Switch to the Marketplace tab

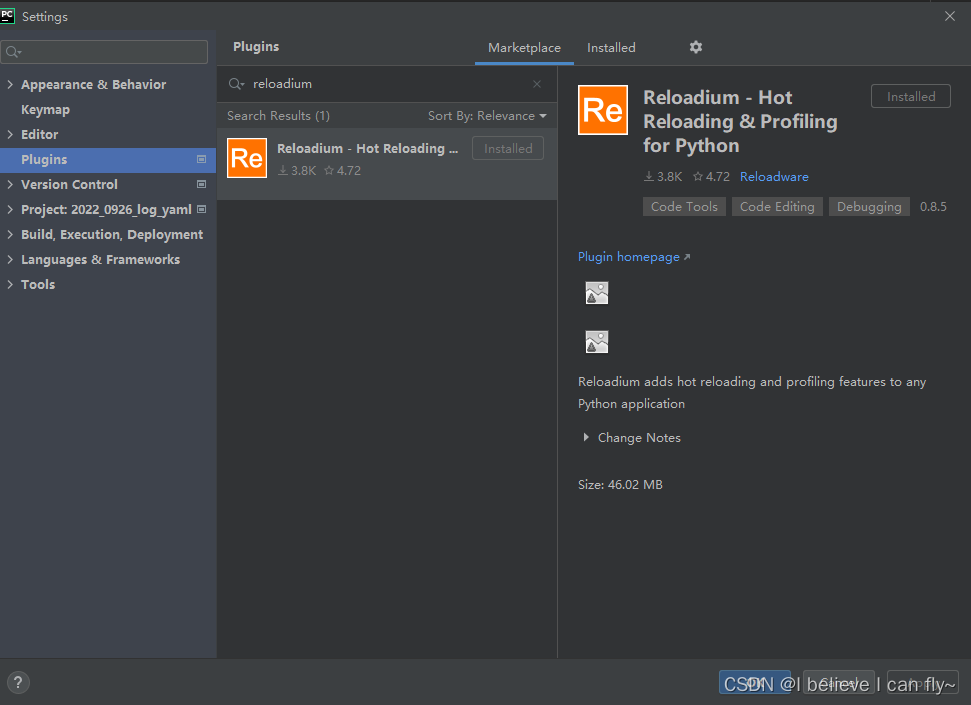pos(524,48)
